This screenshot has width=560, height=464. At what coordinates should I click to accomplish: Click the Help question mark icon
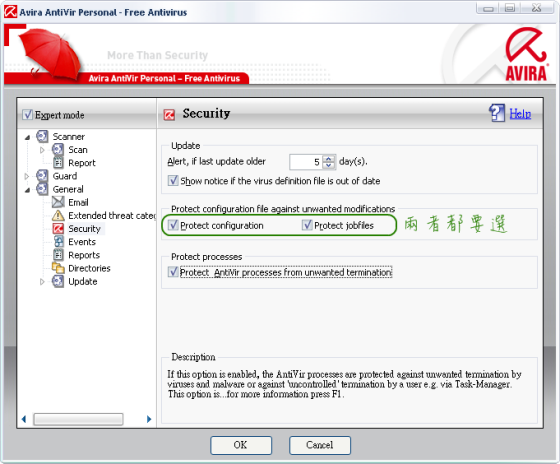tap(497, 113)
